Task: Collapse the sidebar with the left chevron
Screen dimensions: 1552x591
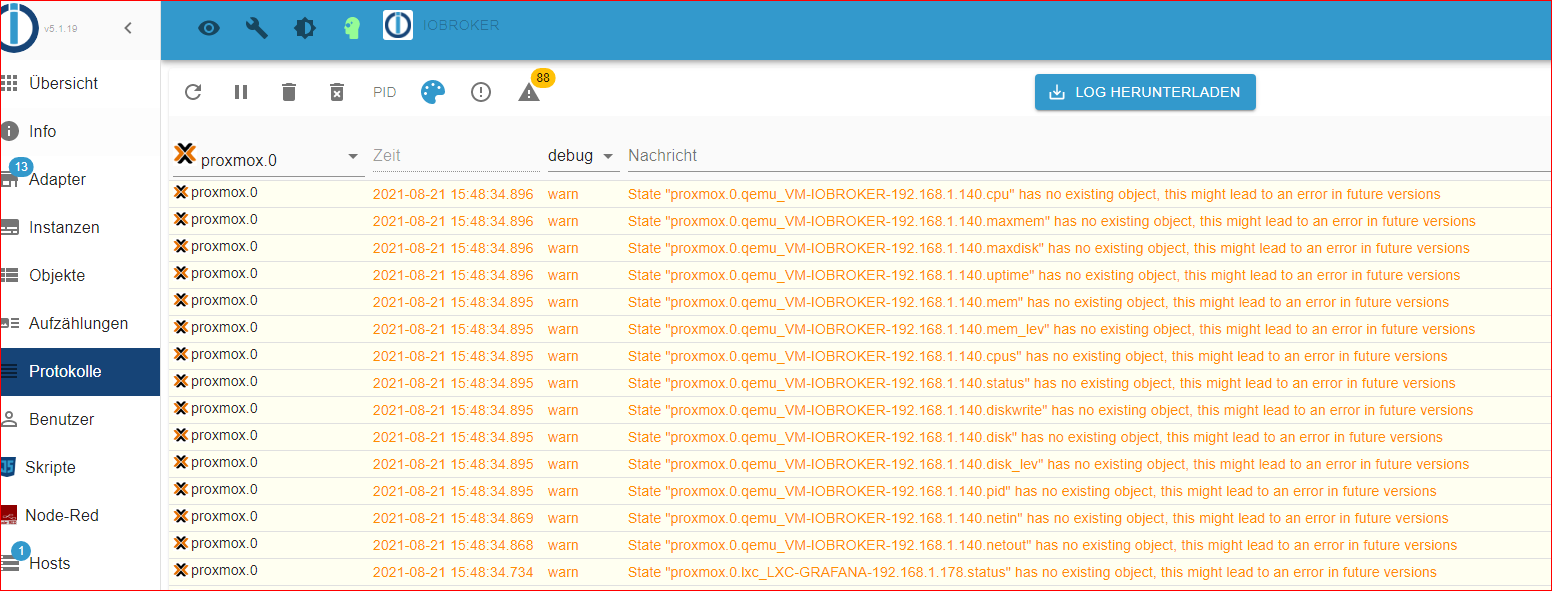Action: [128, 28]
